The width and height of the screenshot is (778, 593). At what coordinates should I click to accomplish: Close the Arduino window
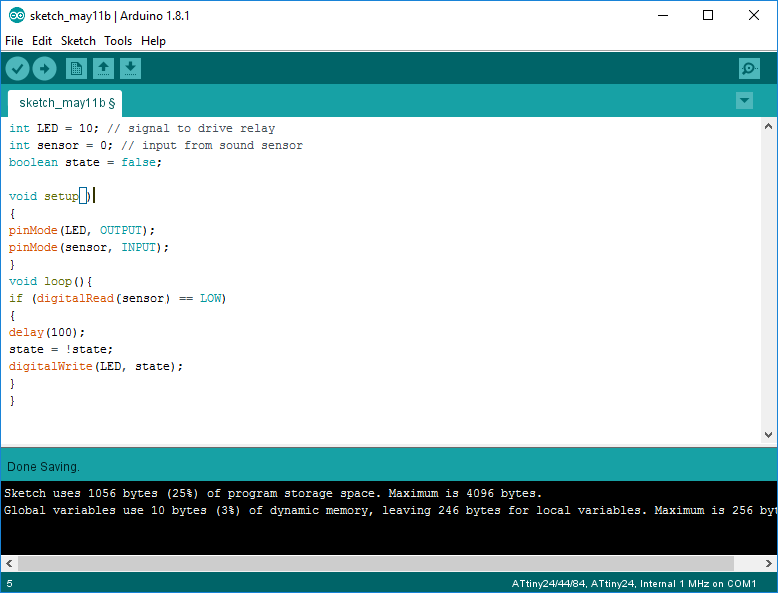(x=754, y=15)
